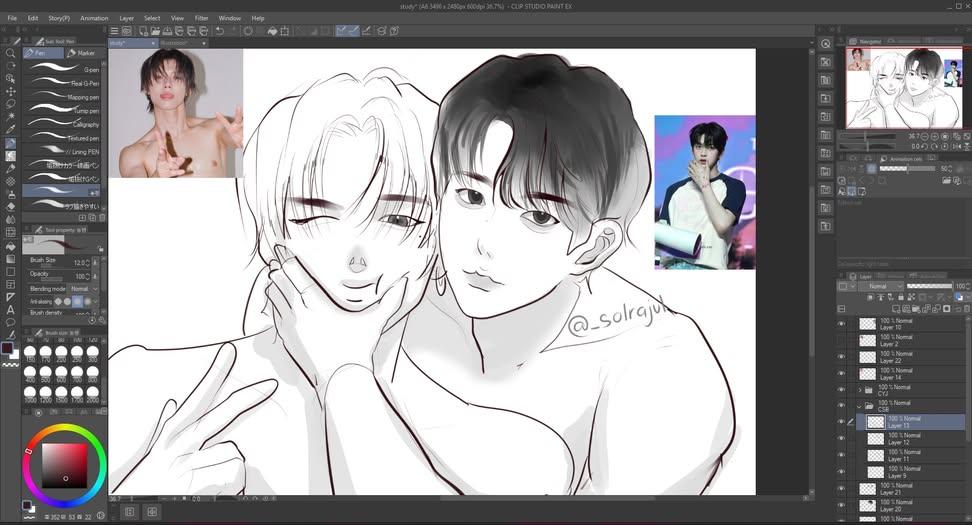Select the Textured pen brush
The image size is (972, 525).
pos(61,136)
